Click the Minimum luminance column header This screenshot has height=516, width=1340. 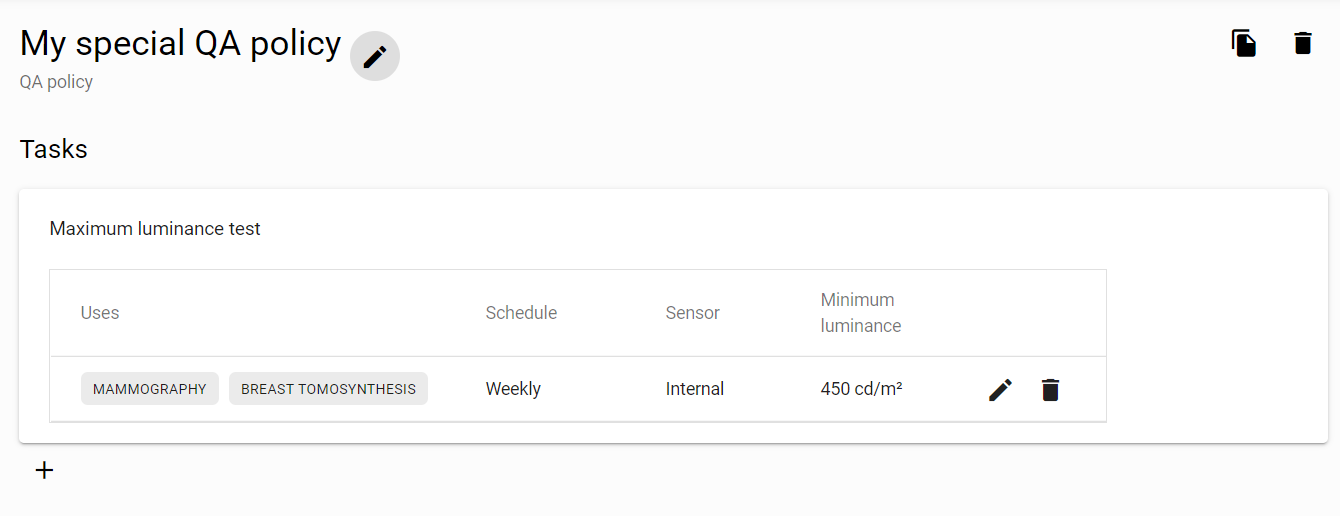click(861, 313)
